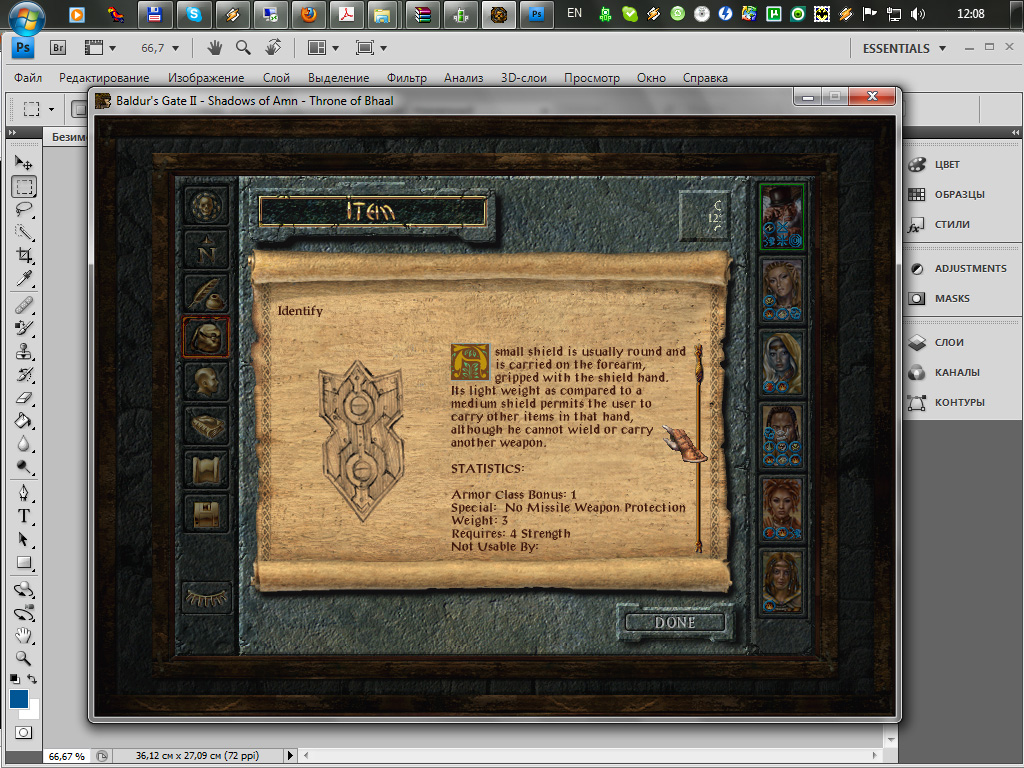
Task: Open the tool preset picker in options bar
Action: pyautogui.click(x=39, y=109)
